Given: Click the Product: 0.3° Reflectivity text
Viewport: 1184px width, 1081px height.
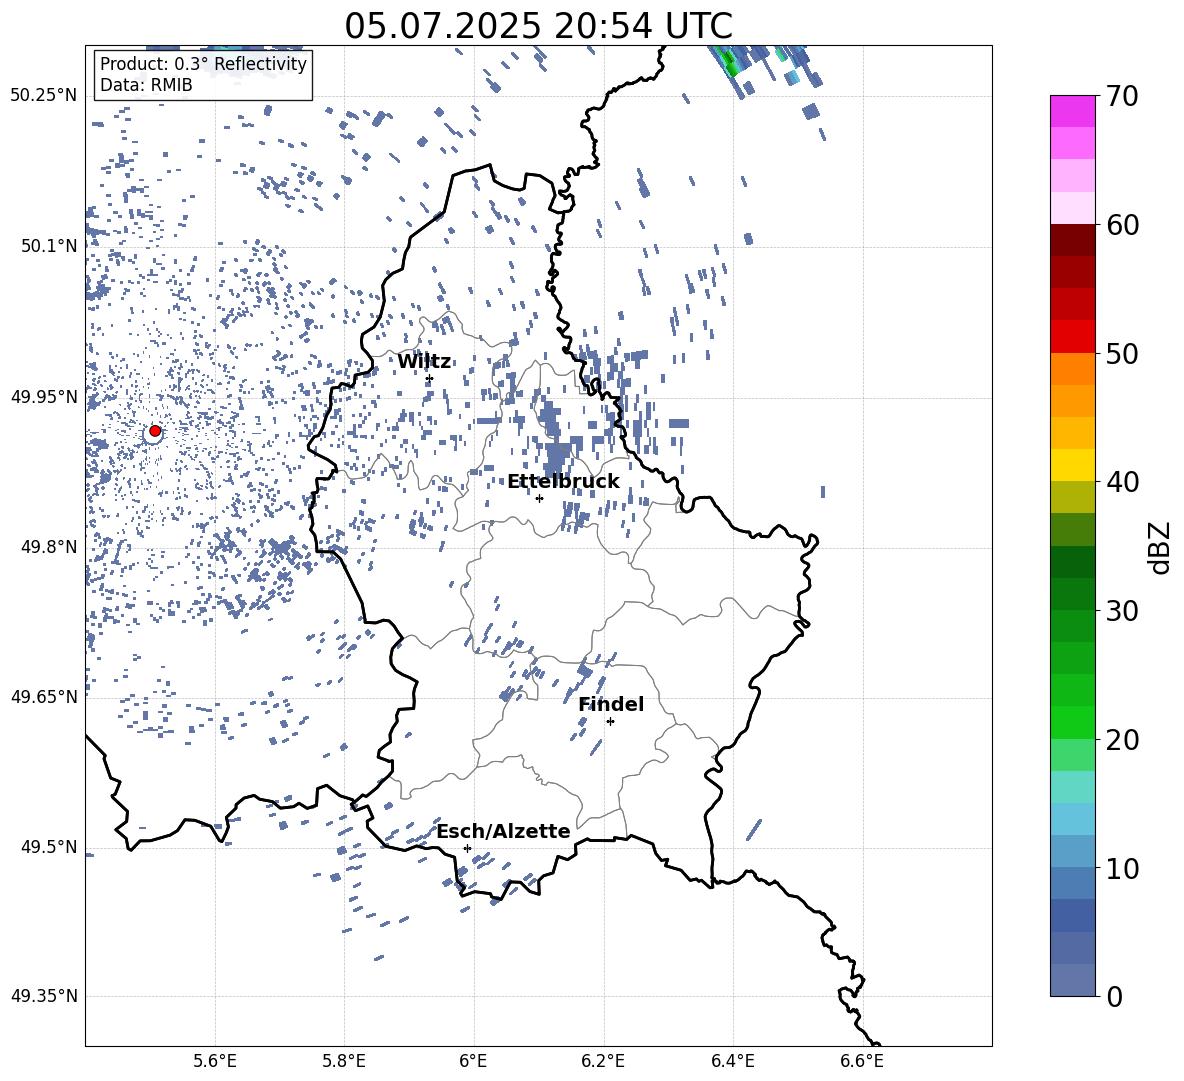Looking at the screenshot, I should point(203,64).
